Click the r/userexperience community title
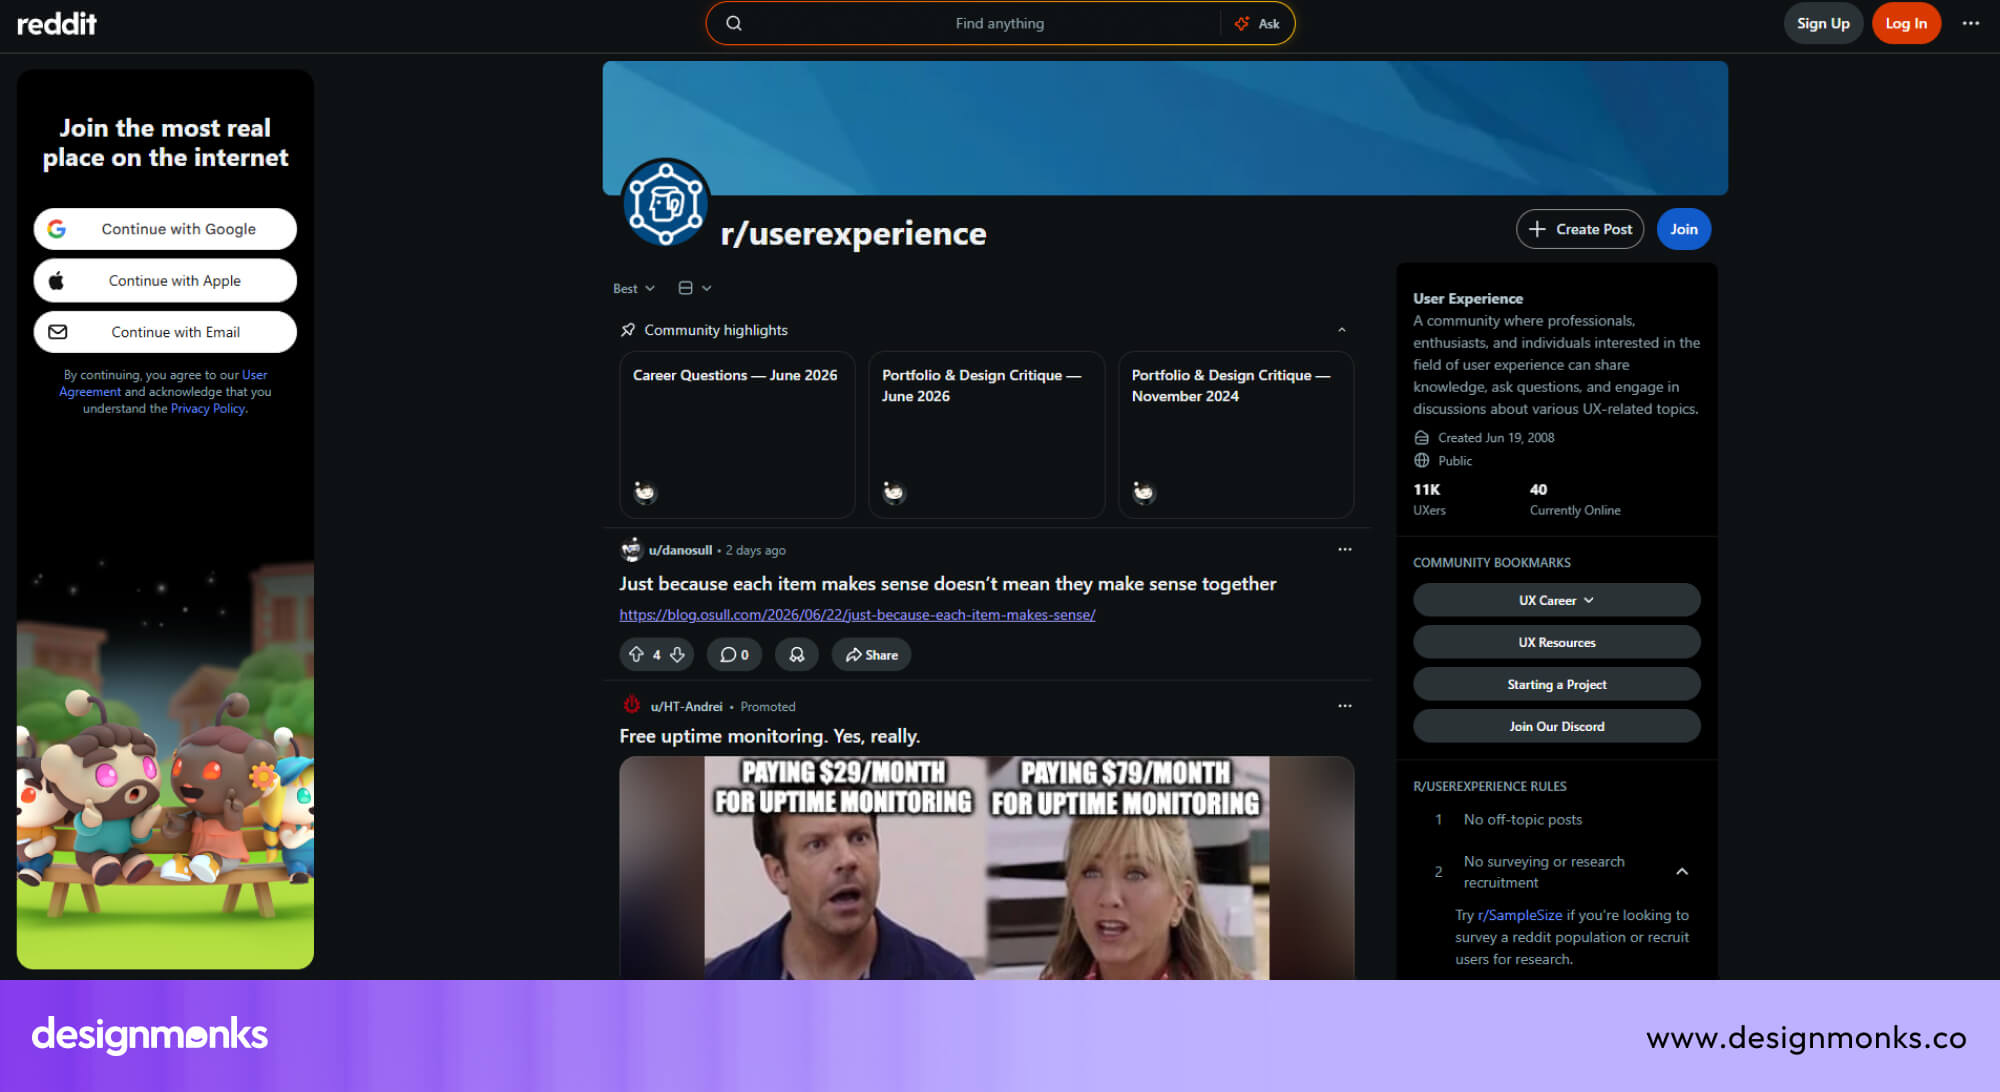 [x=853, y=233]
